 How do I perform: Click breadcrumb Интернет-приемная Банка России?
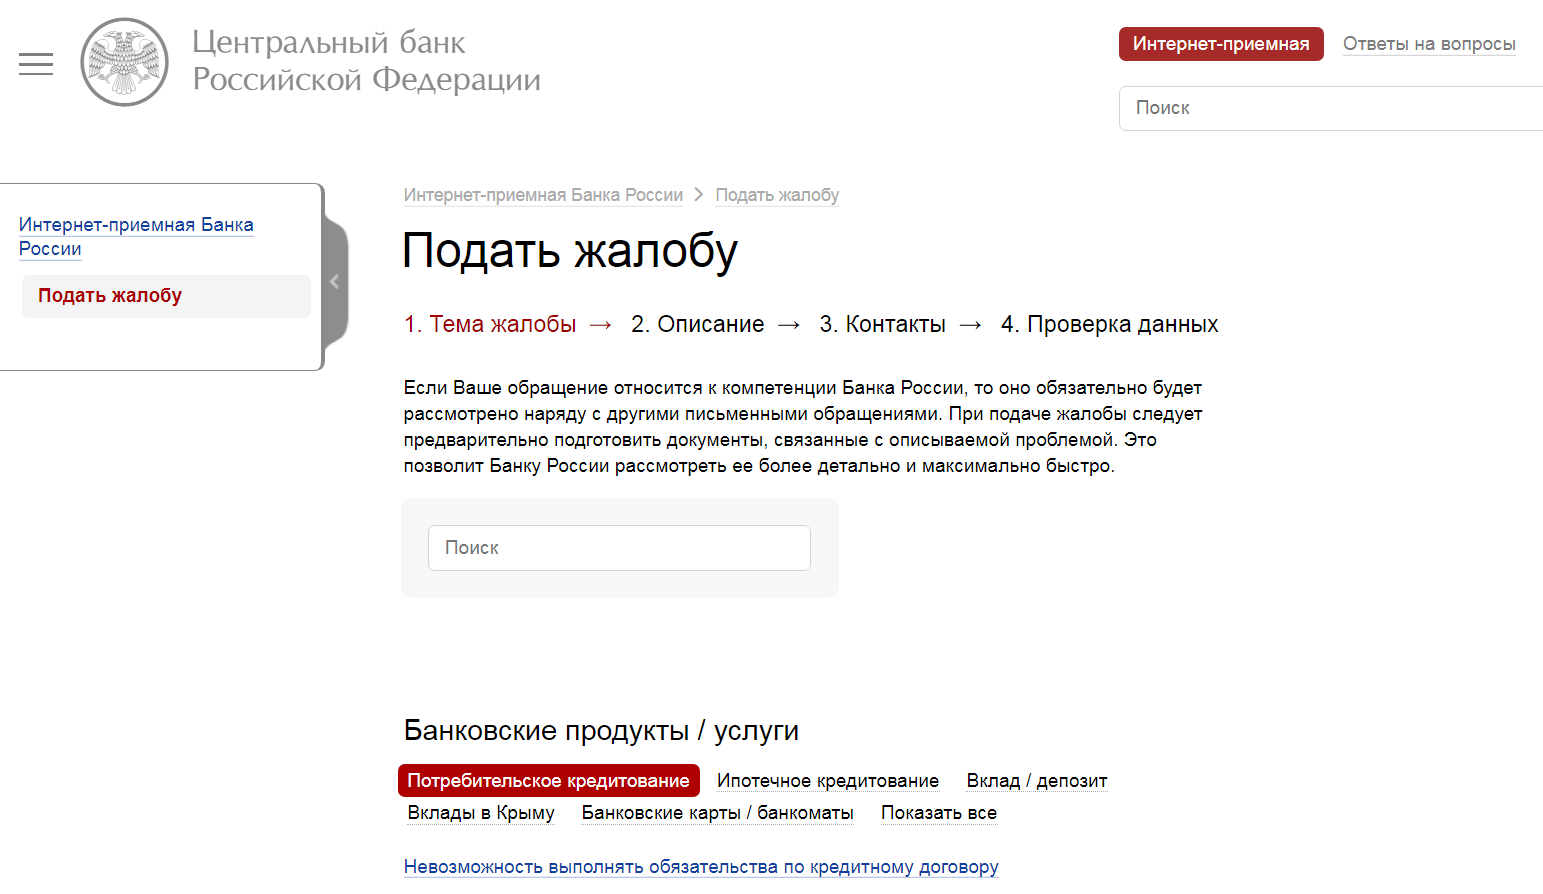[x=543, y=195]
